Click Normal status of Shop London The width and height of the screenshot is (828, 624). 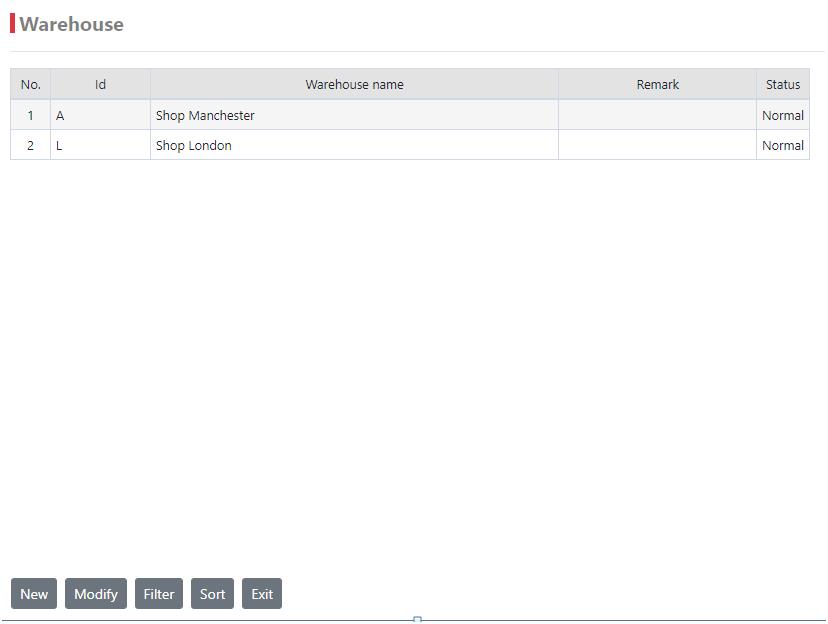coord(783,145)
